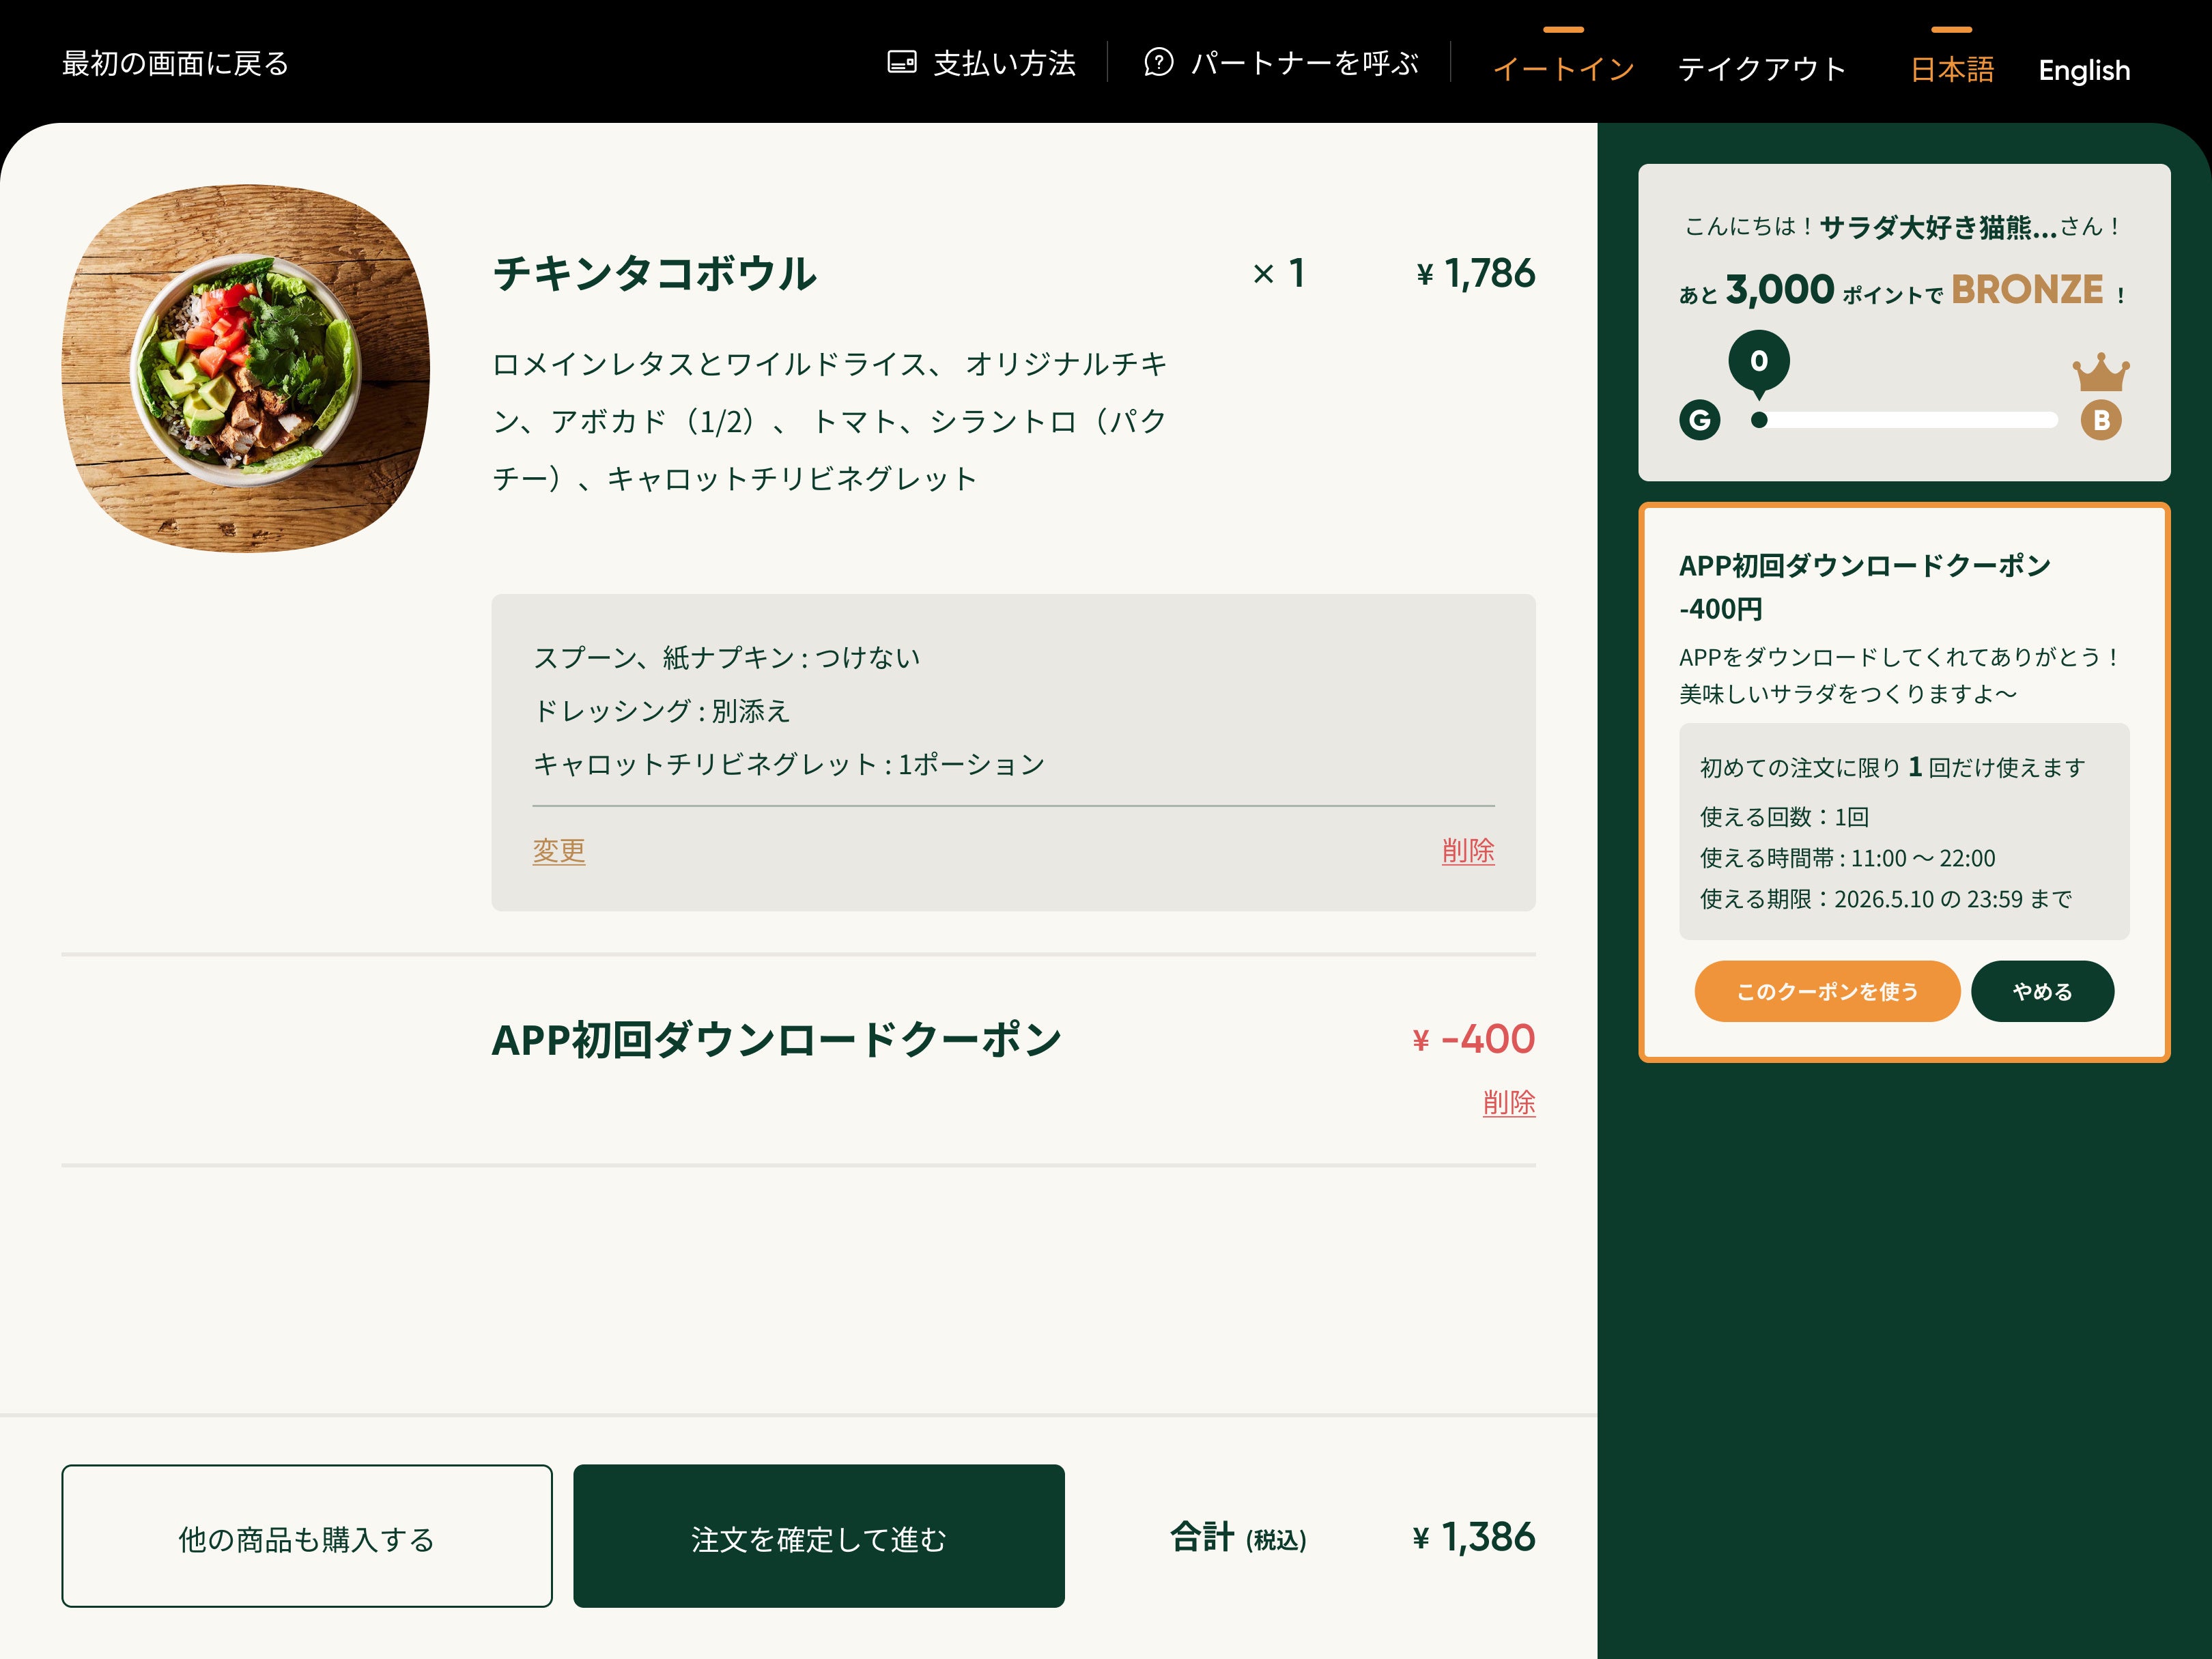
Task: Return via 最初の画面に戻る link
Action: pyautogui.click(x=175, y=63)
